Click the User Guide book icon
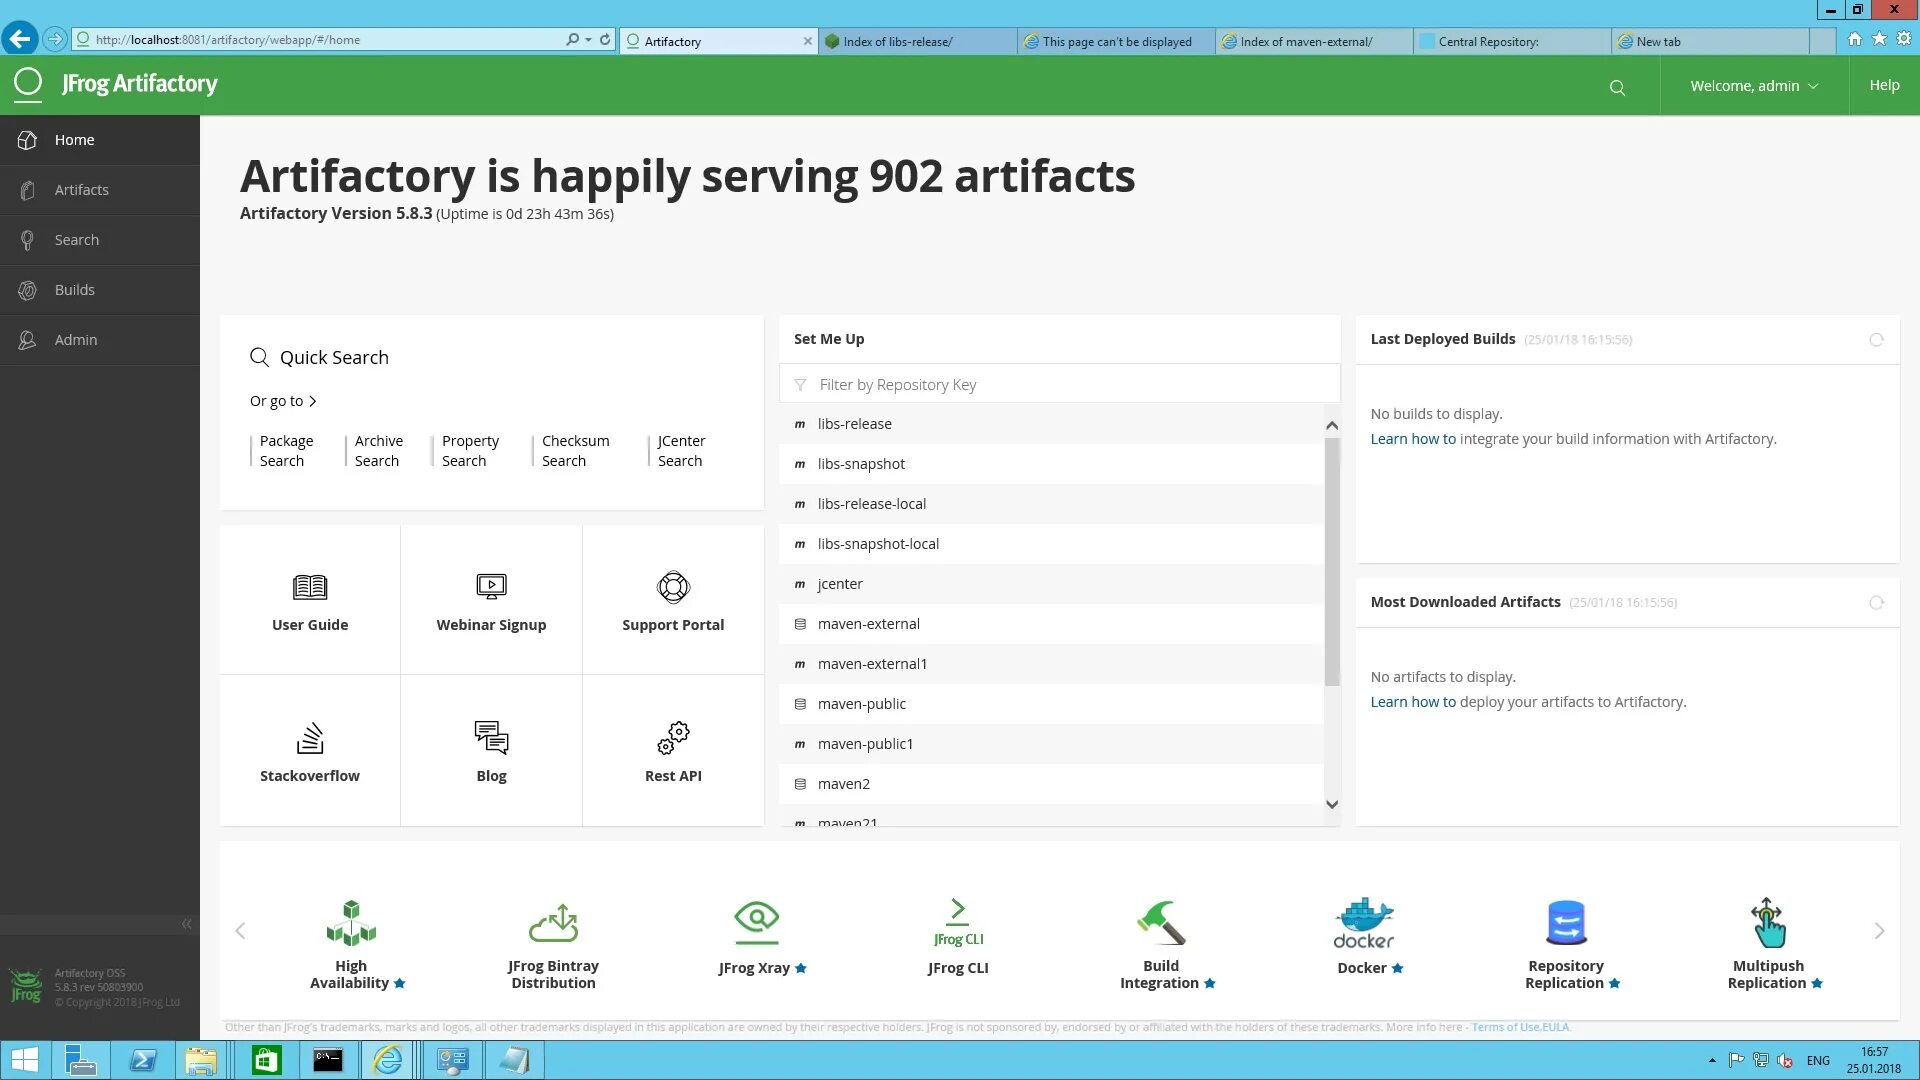 (310, 587)
